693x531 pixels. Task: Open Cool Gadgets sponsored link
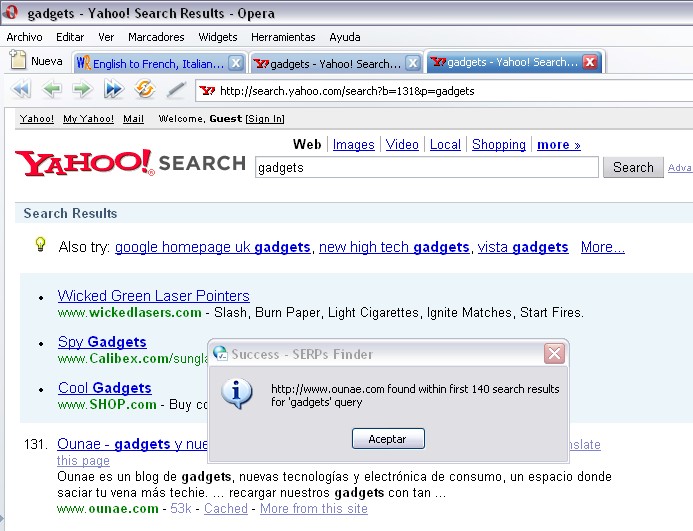pyautogui.click(x=105, y=387)
